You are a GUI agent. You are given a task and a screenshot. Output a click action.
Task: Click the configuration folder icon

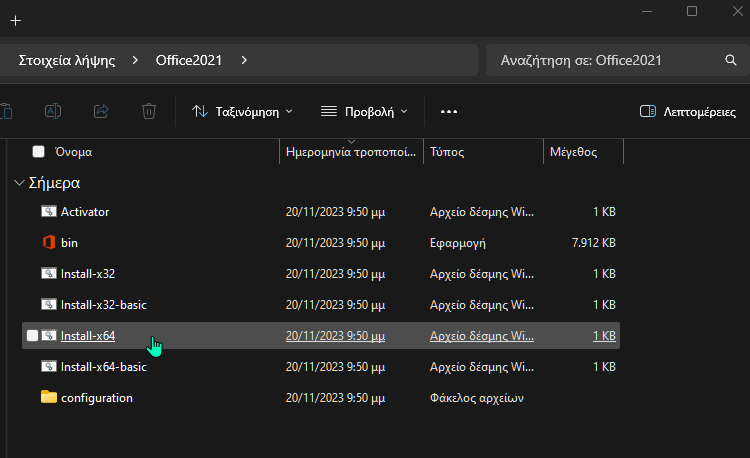pyautogui.click(x=49, y=397)
